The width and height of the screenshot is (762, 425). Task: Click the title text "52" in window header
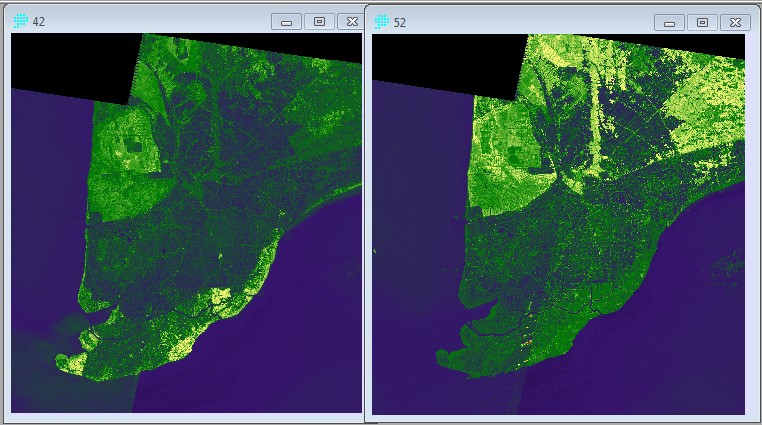[400, 22]
